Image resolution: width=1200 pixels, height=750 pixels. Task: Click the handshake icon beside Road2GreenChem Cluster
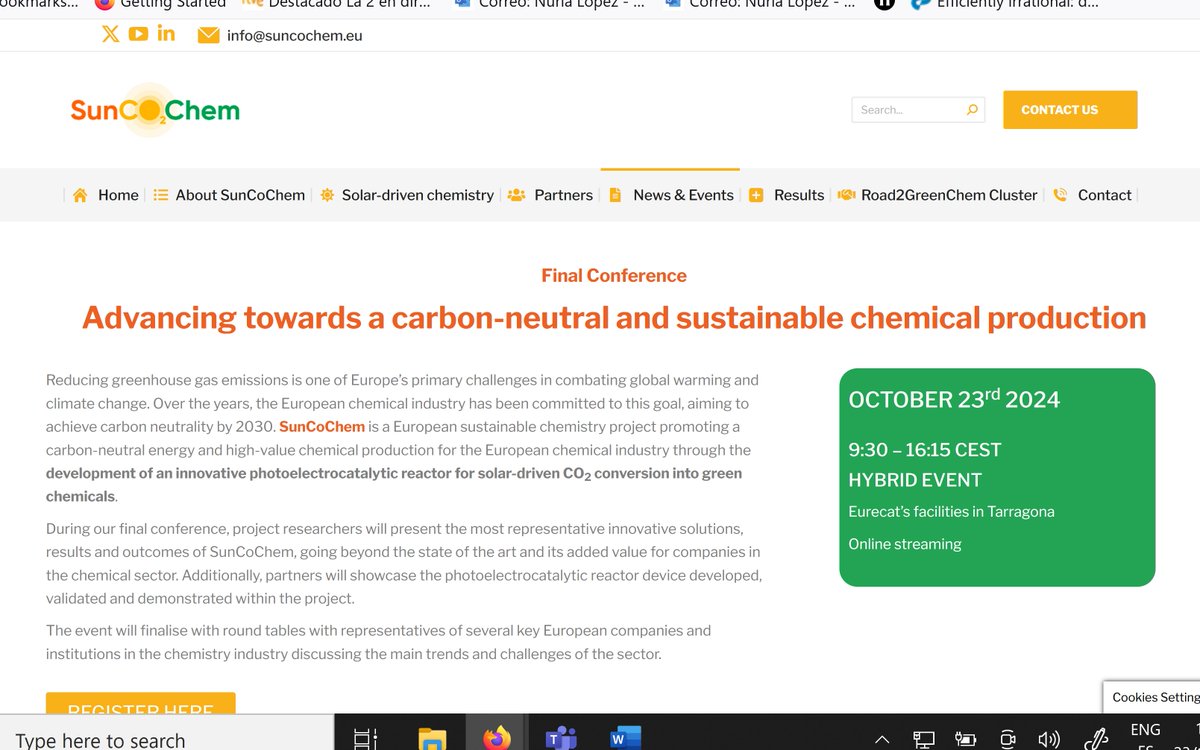tap(846, 195)
